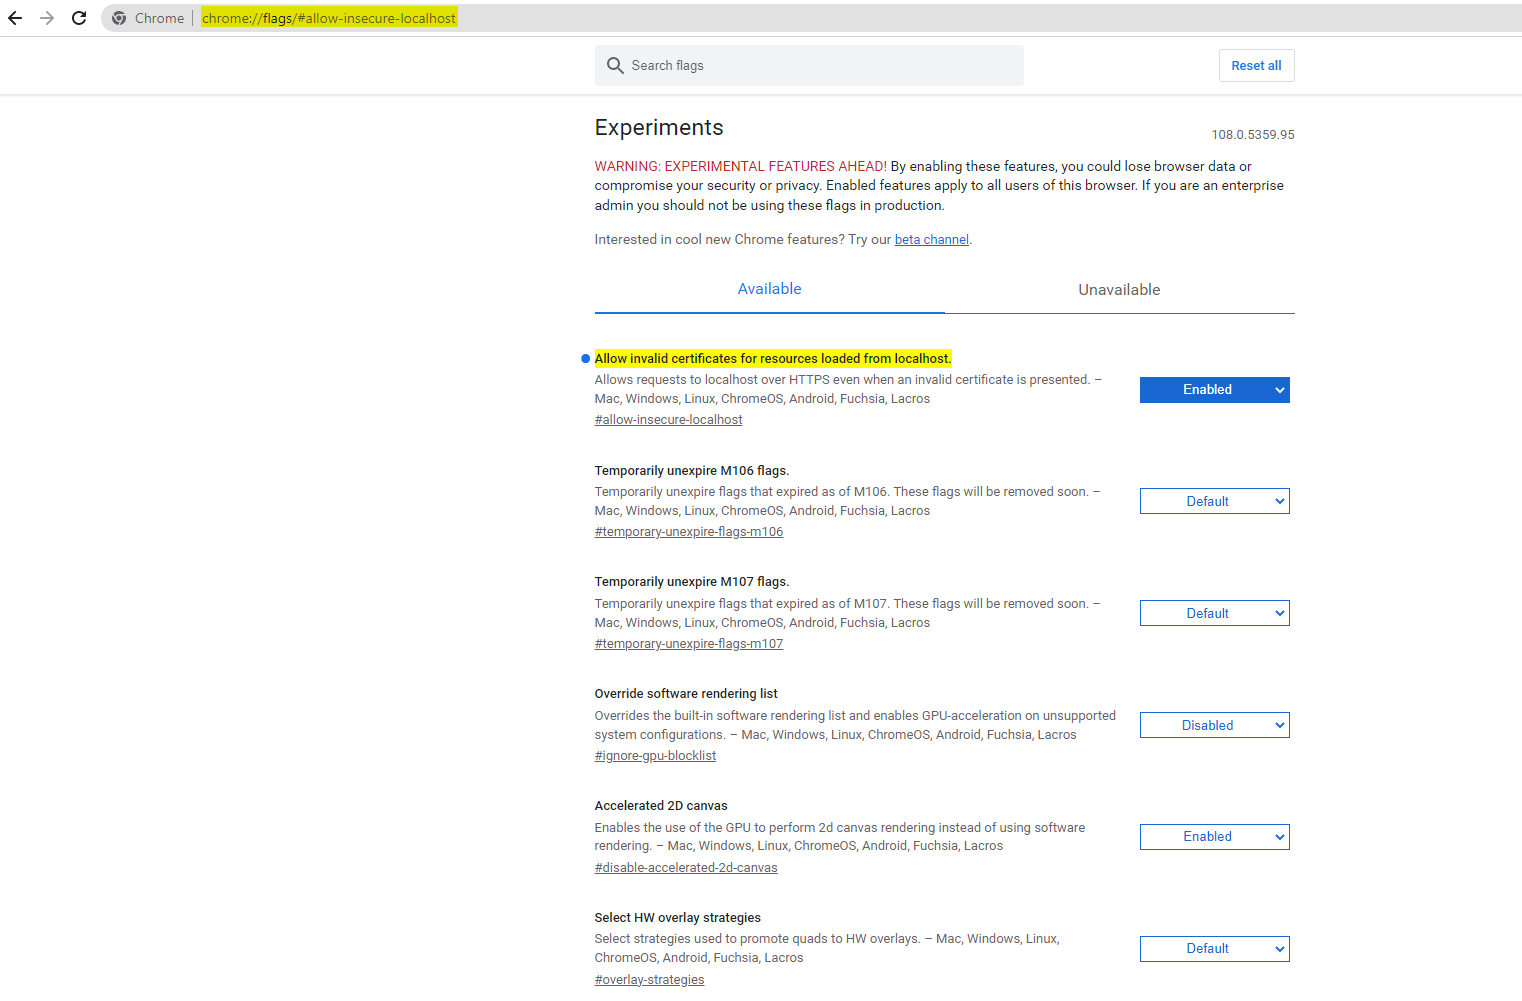Click the blue modified-flag dot indicator
1522x1001 pixels.
[x=585, y=358]
